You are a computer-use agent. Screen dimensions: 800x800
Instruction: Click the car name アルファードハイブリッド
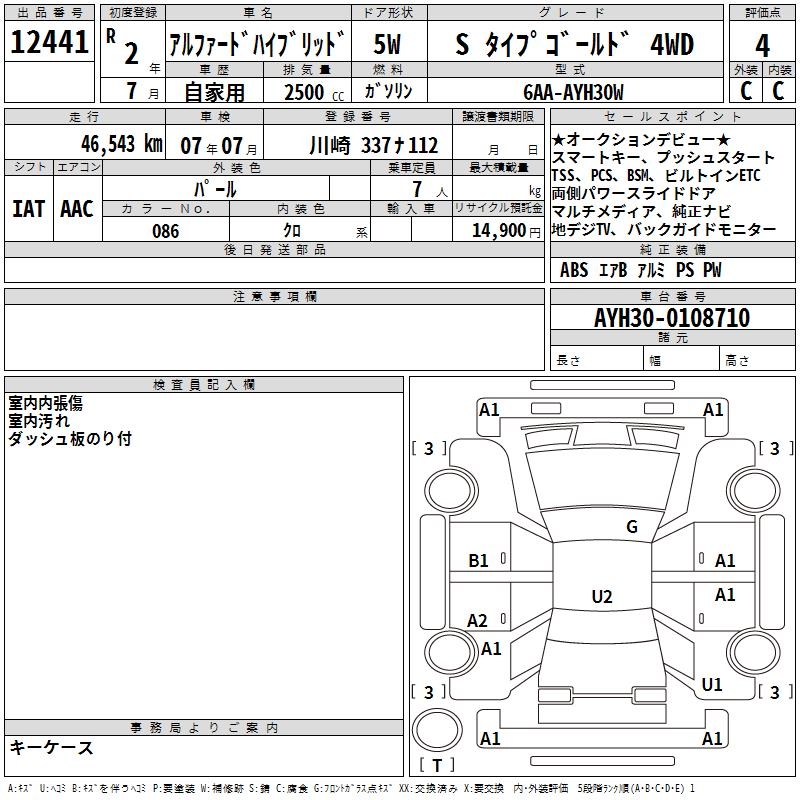point(258,43)
